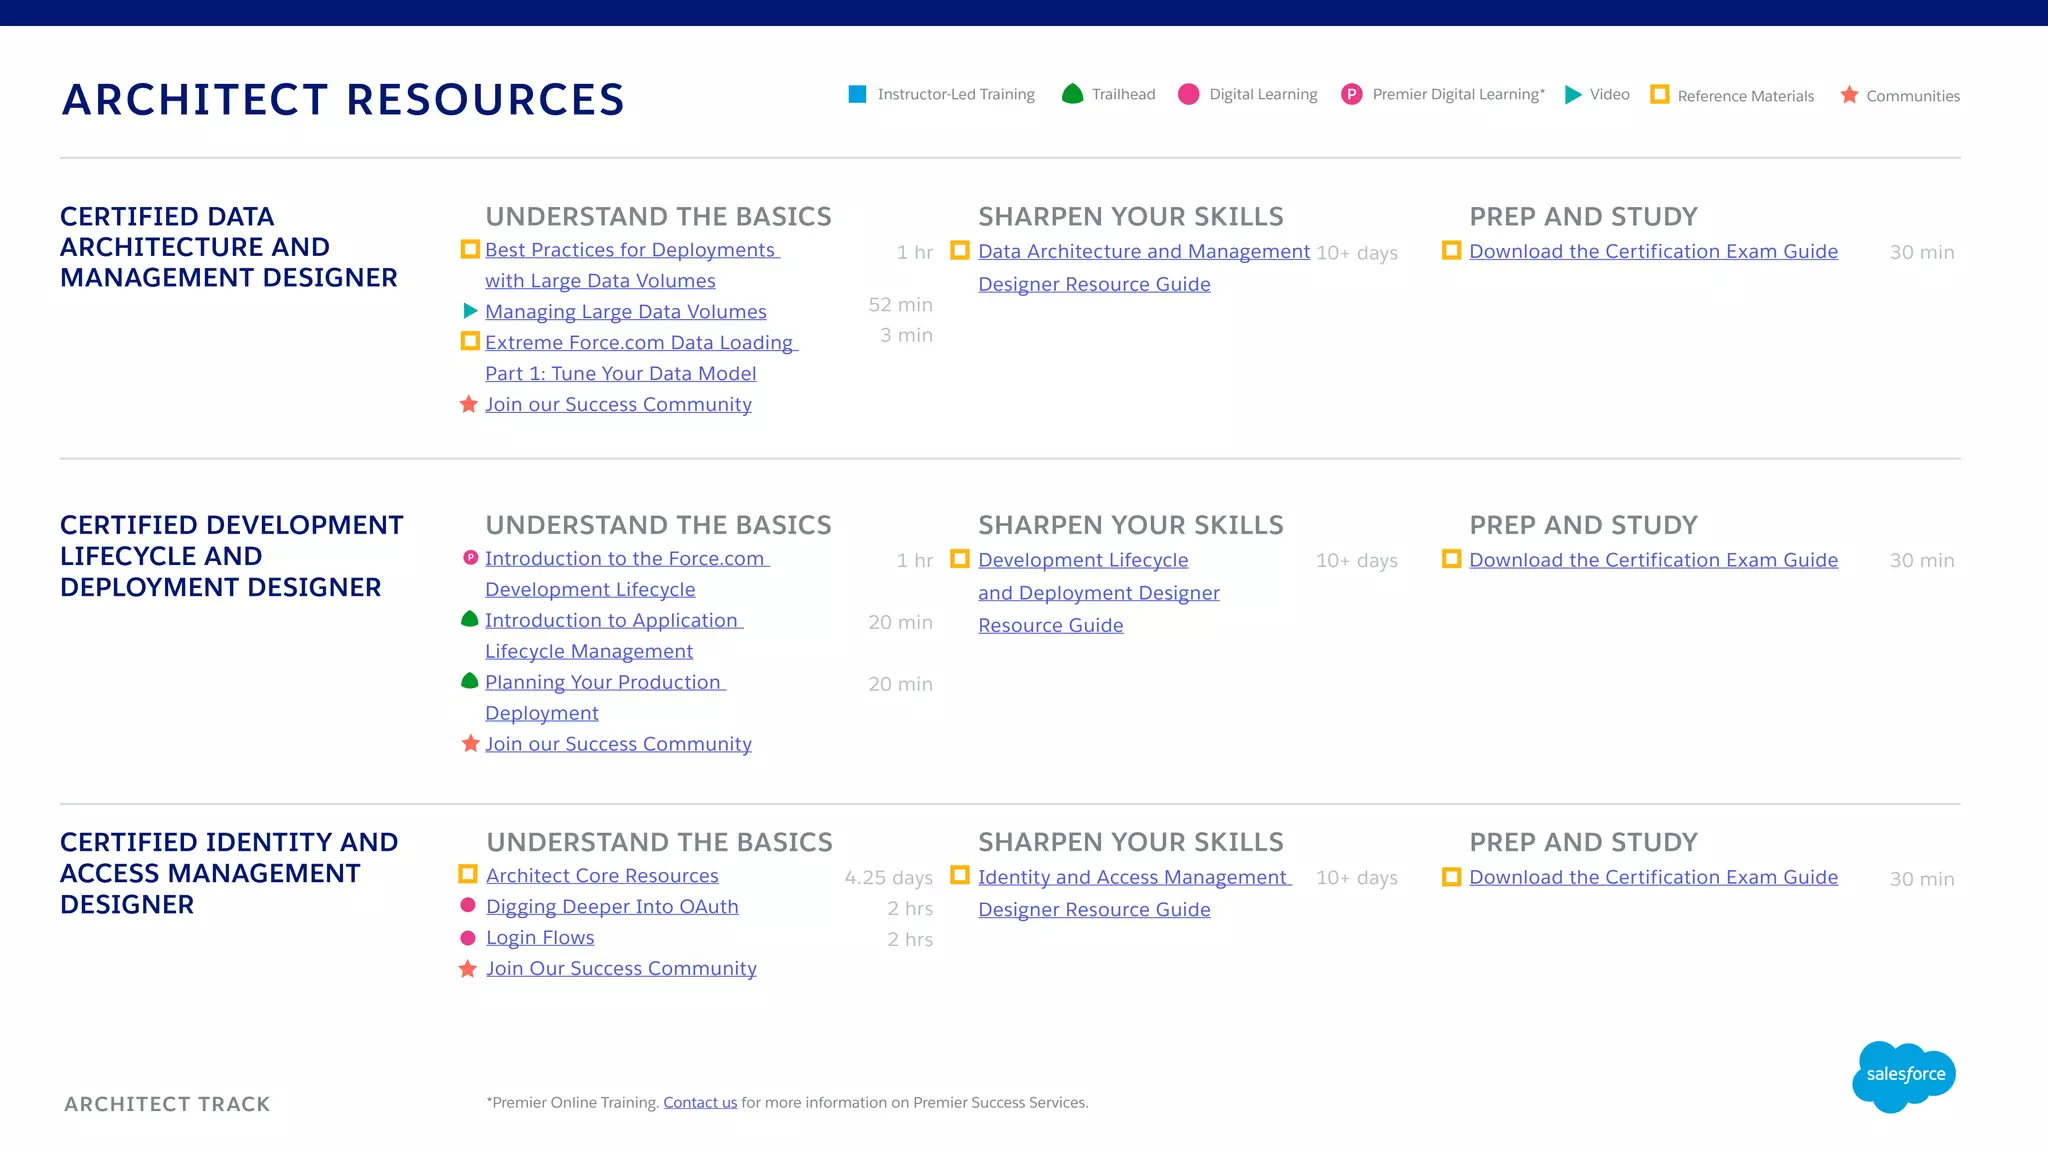Open Best Practices for Deployments link

(x=632, y=265)
